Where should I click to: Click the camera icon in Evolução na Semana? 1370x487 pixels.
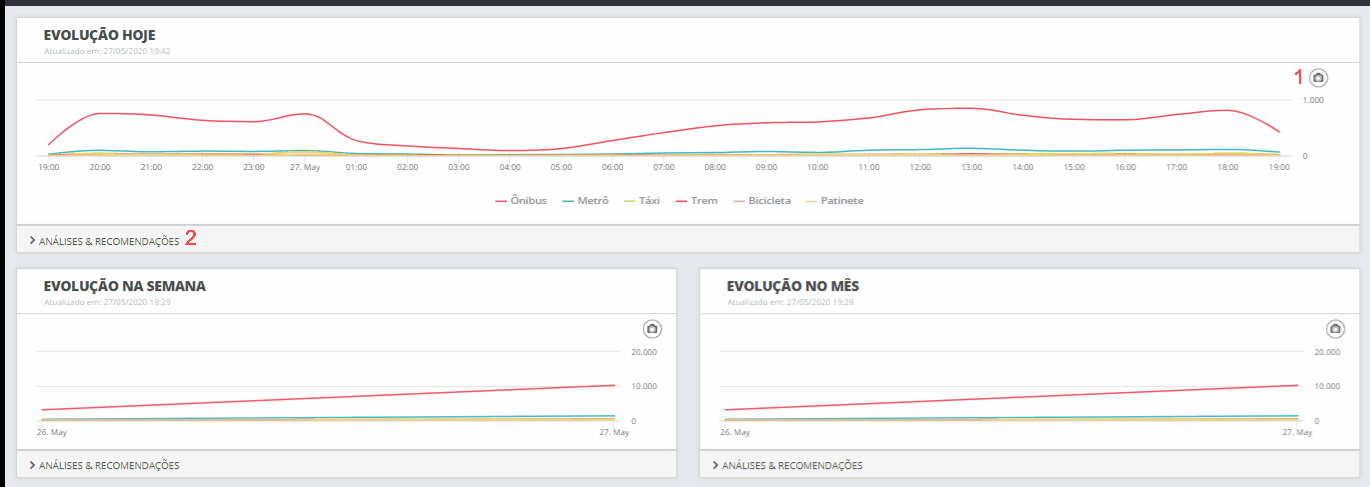(x=652, y=329)
